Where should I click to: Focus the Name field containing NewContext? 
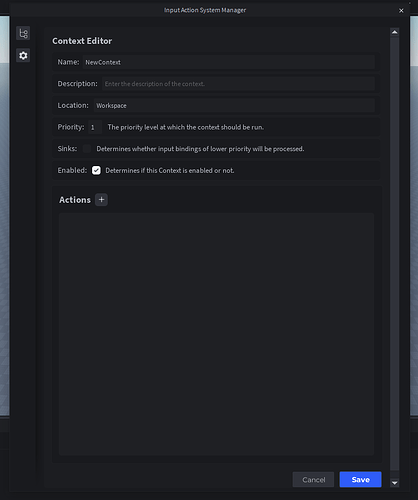point(229,62)
